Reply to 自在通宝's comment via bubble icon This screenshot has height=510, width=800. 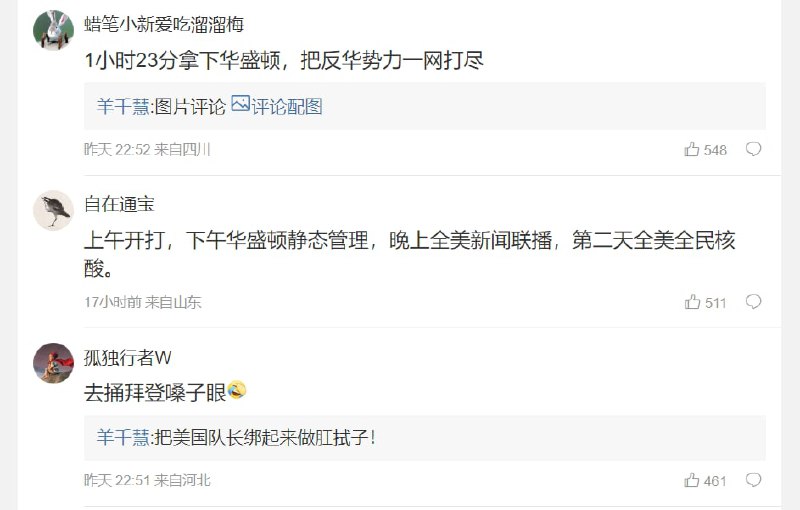(754, 302)
